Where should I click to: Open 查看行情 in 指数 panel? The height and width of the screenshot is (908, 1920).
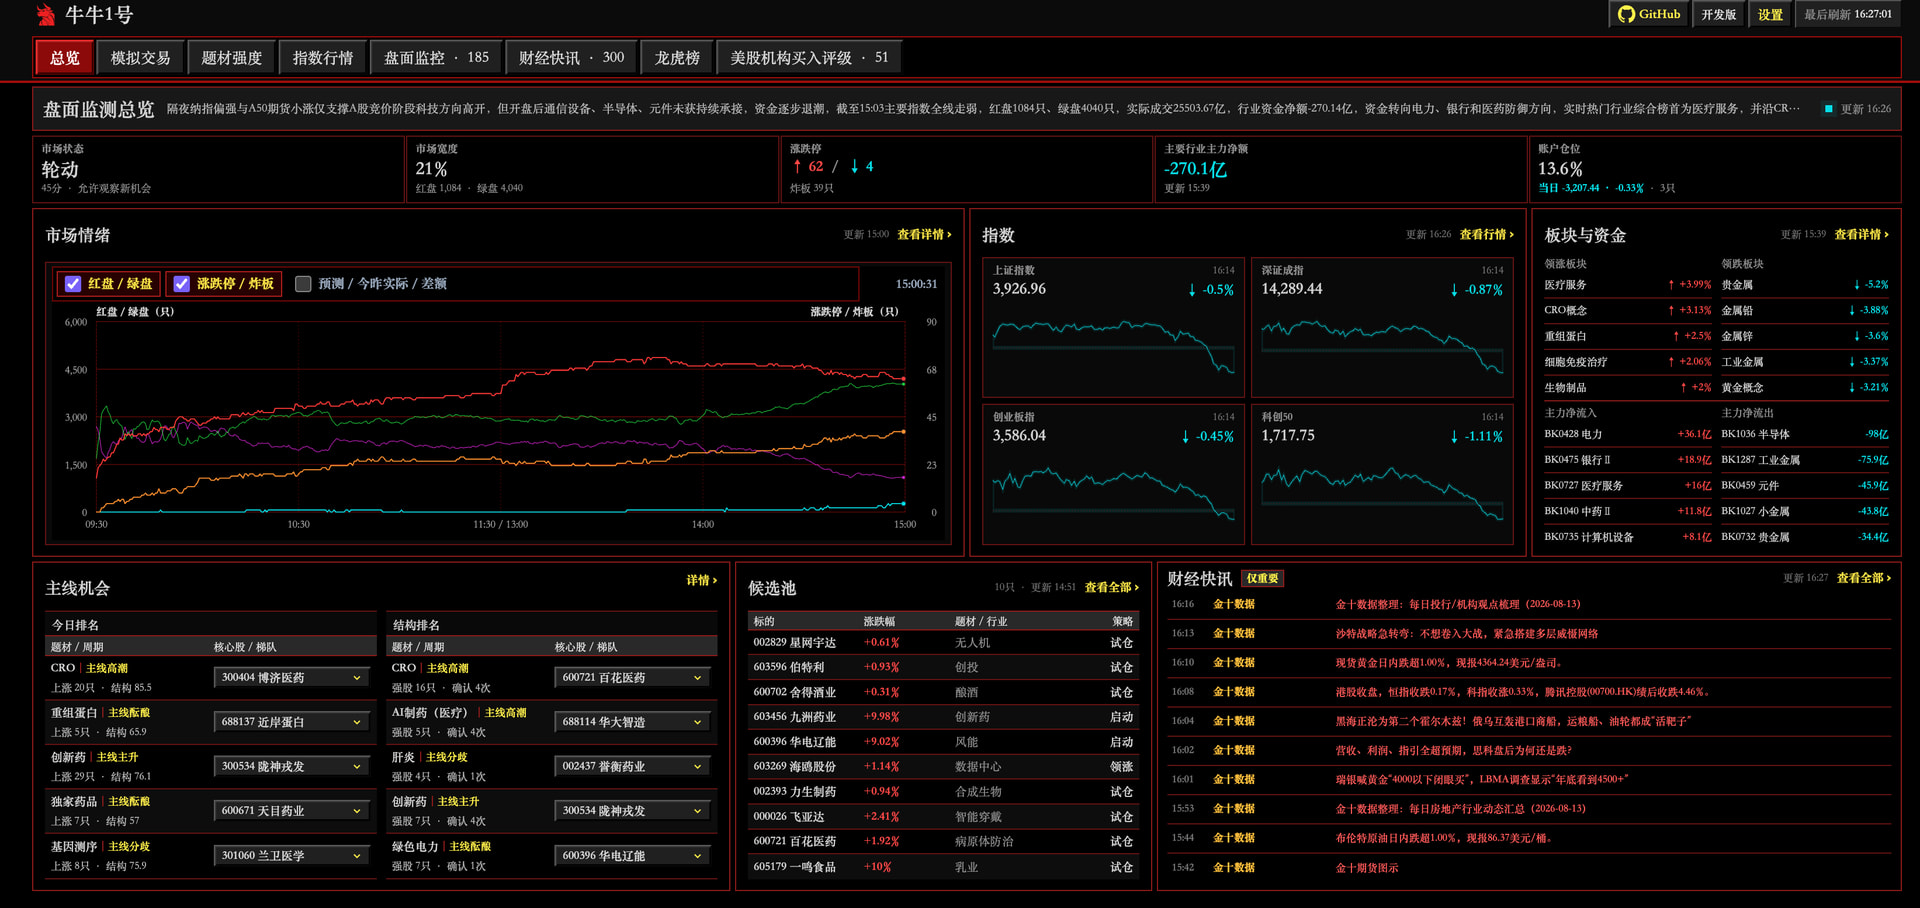1486,234
